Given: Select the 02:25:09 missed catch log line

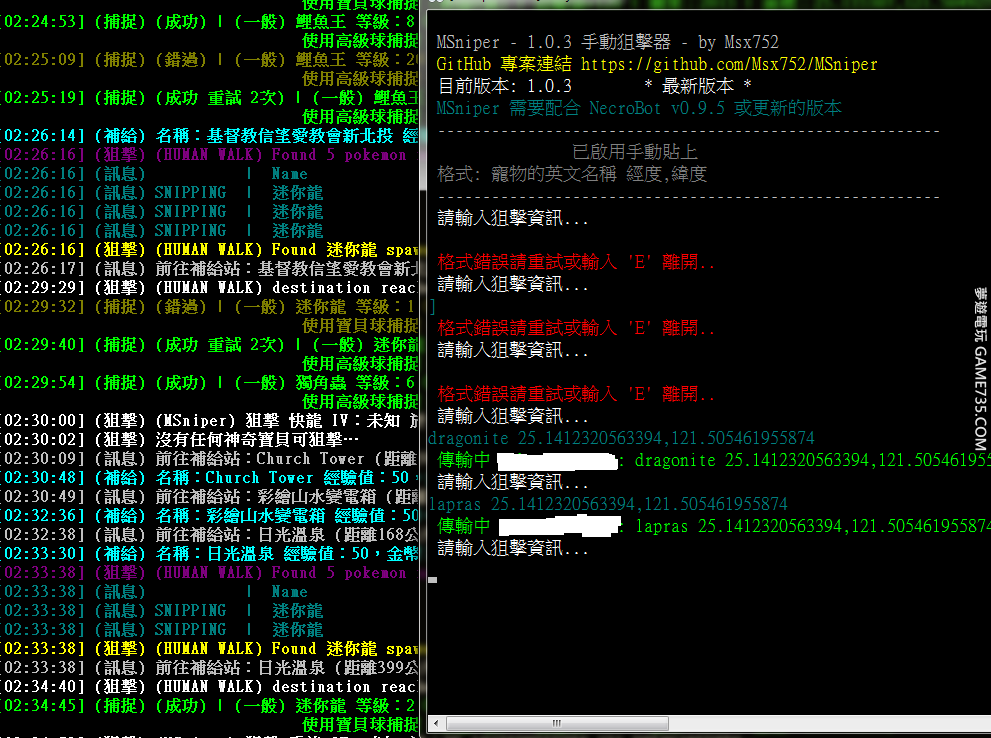Looking at the screenshot, I should point(209,60).
